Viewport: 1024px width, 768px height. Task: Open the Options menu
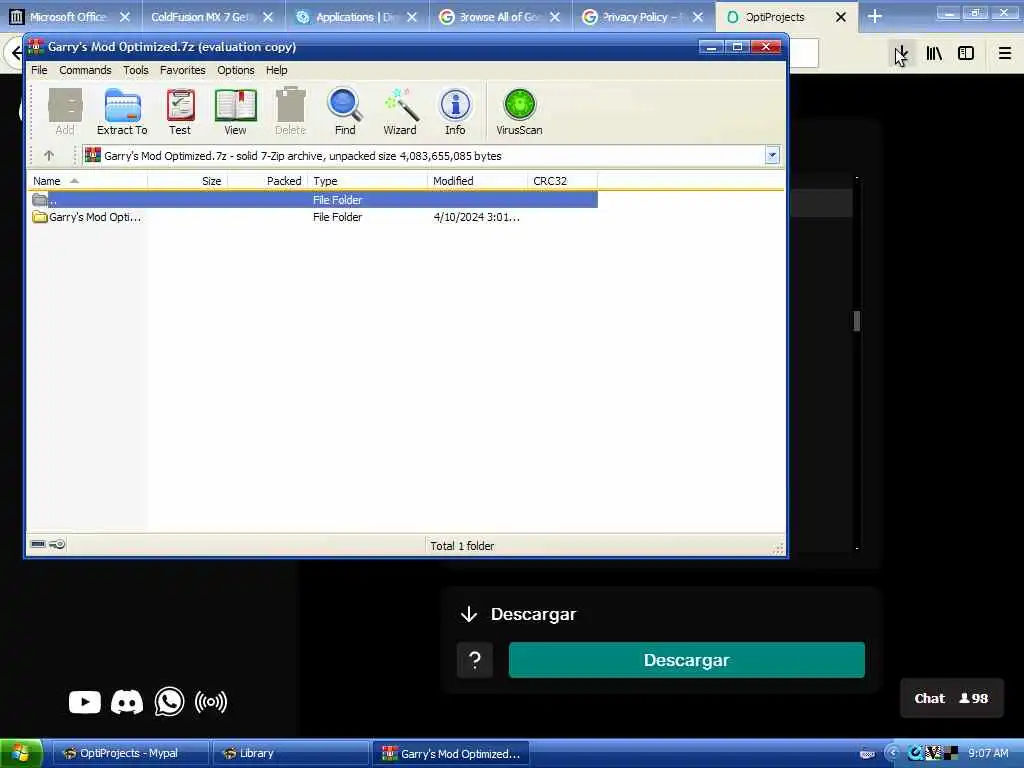(236, 70)
